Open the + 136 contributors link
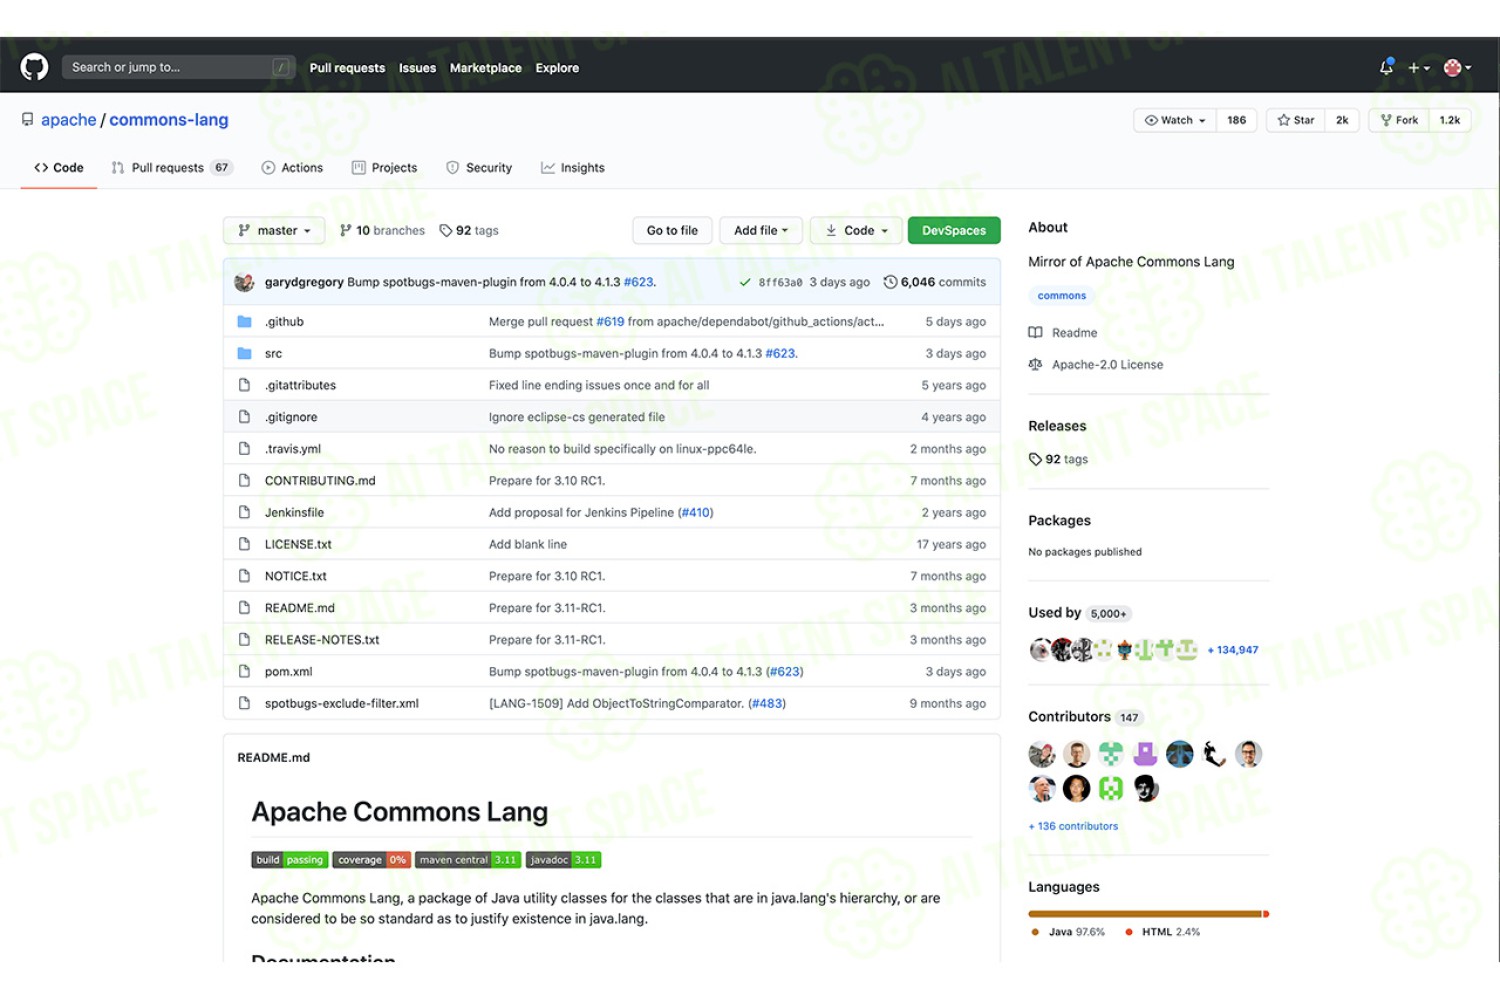Image resolution: width=1500 pixels, height=1000 pixels. point(1073,826)
